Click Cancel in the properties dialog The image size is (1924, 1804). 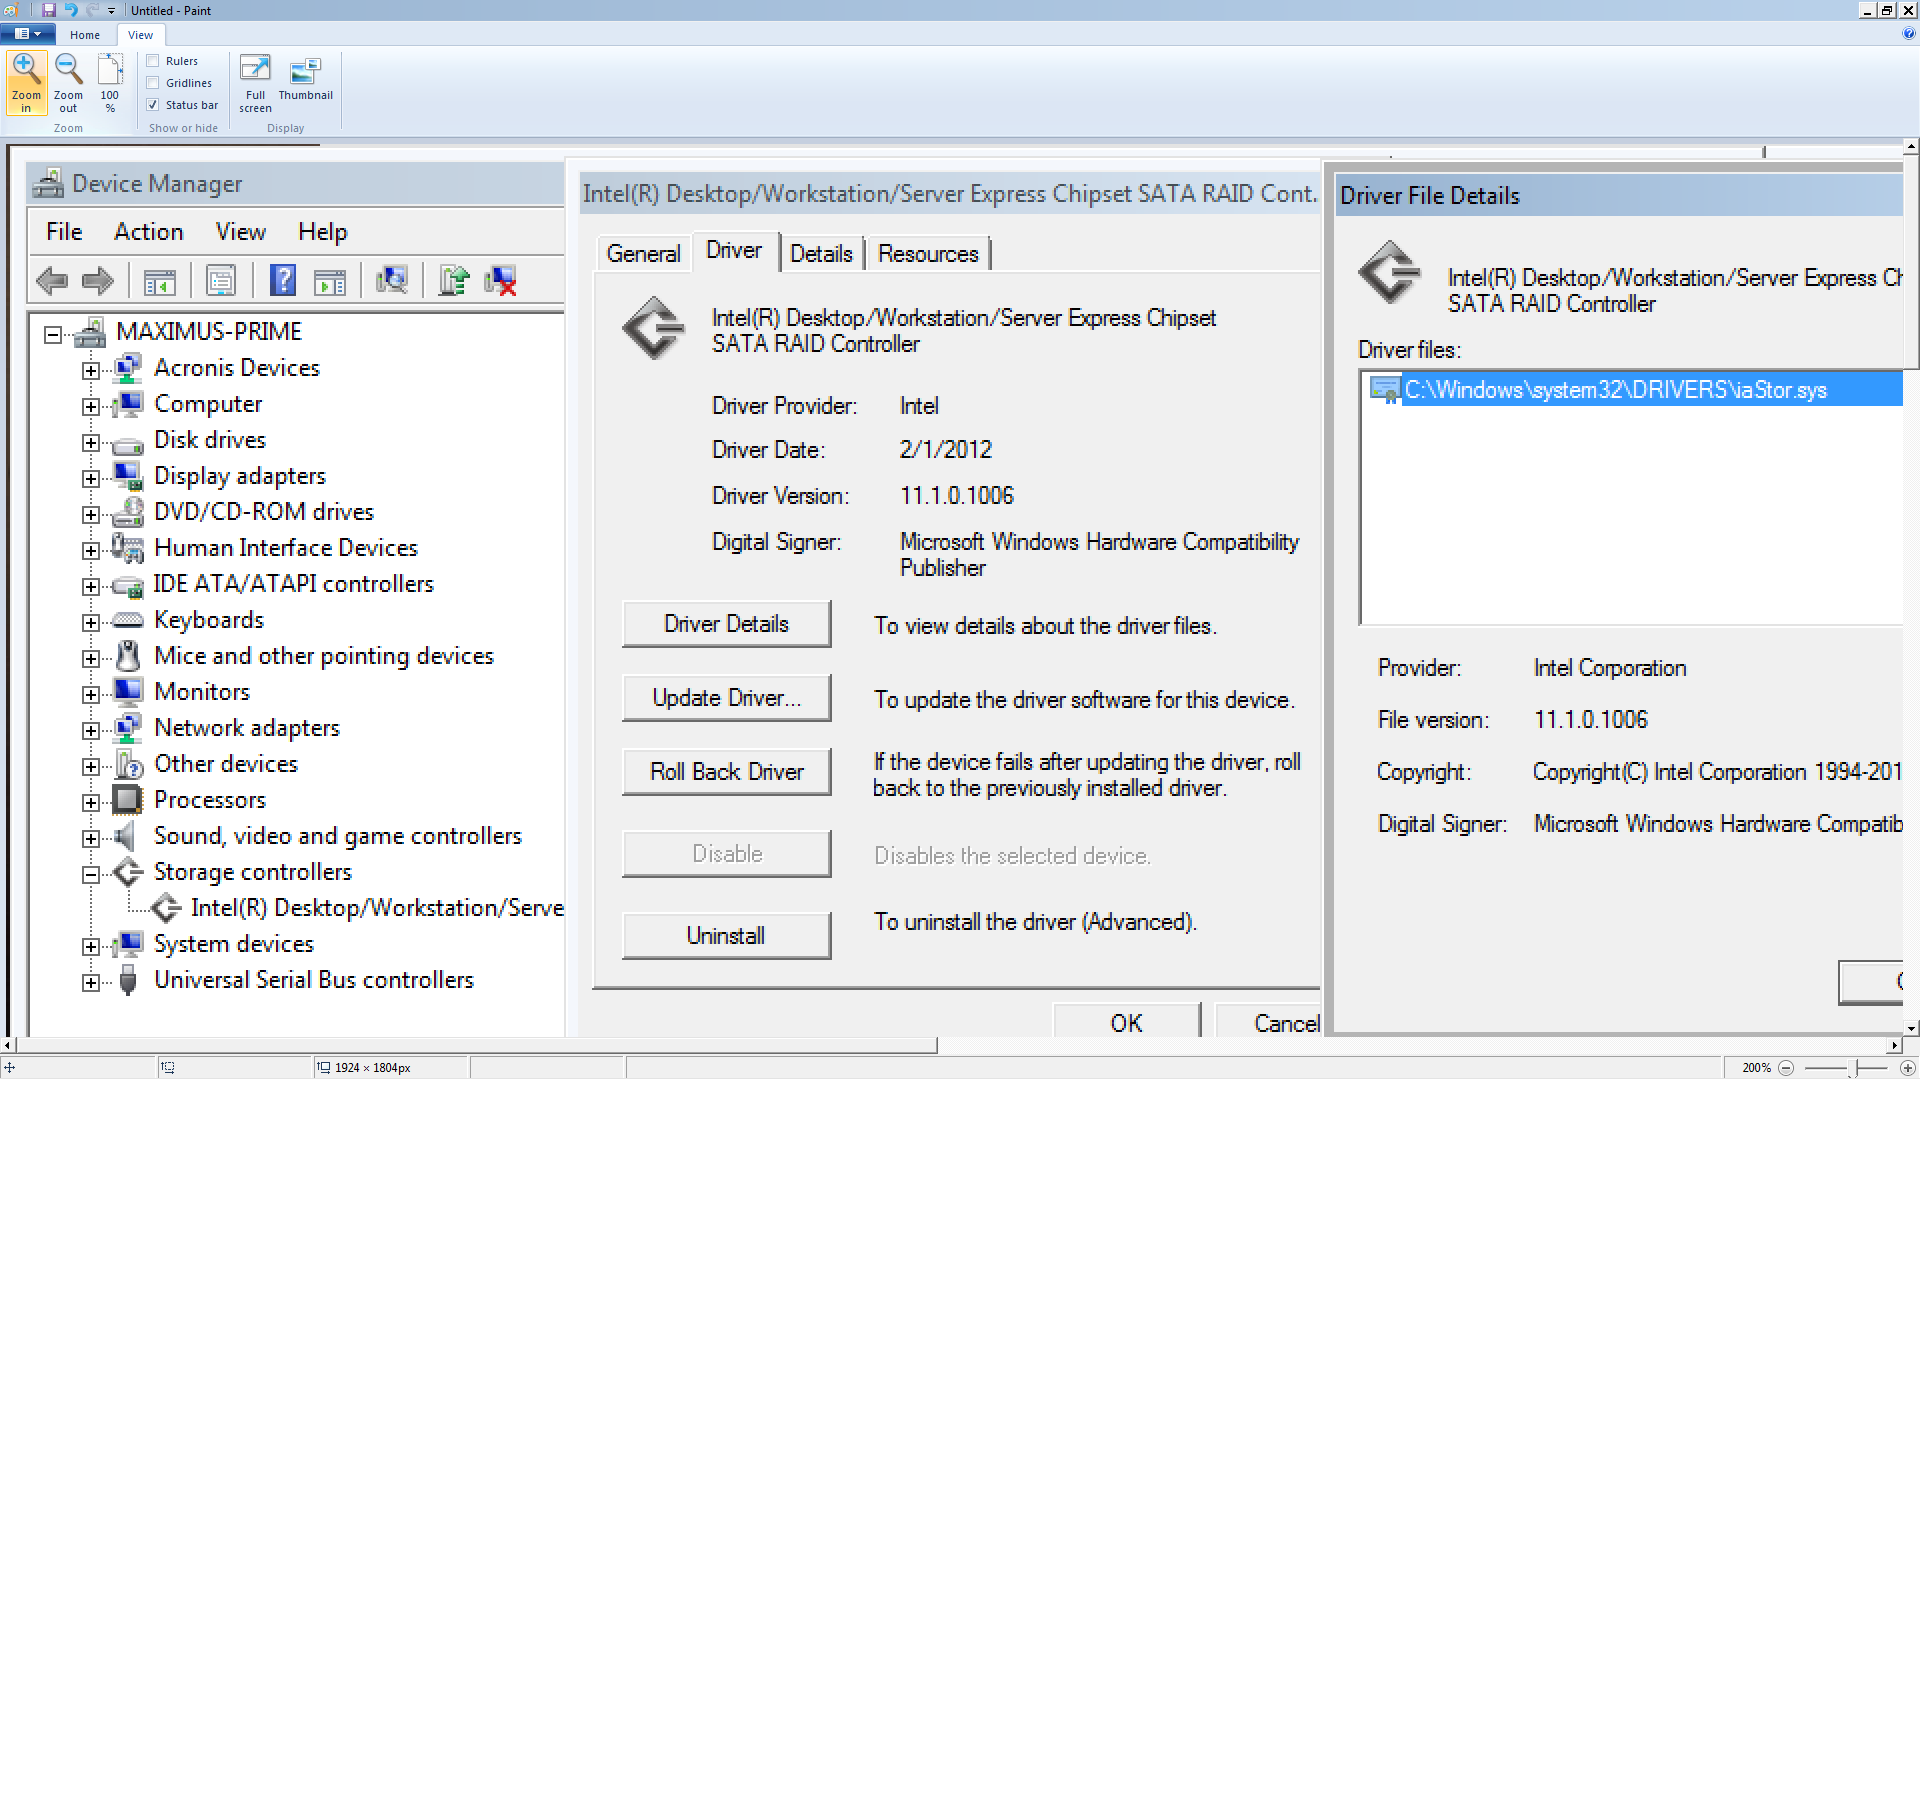1268,1021
